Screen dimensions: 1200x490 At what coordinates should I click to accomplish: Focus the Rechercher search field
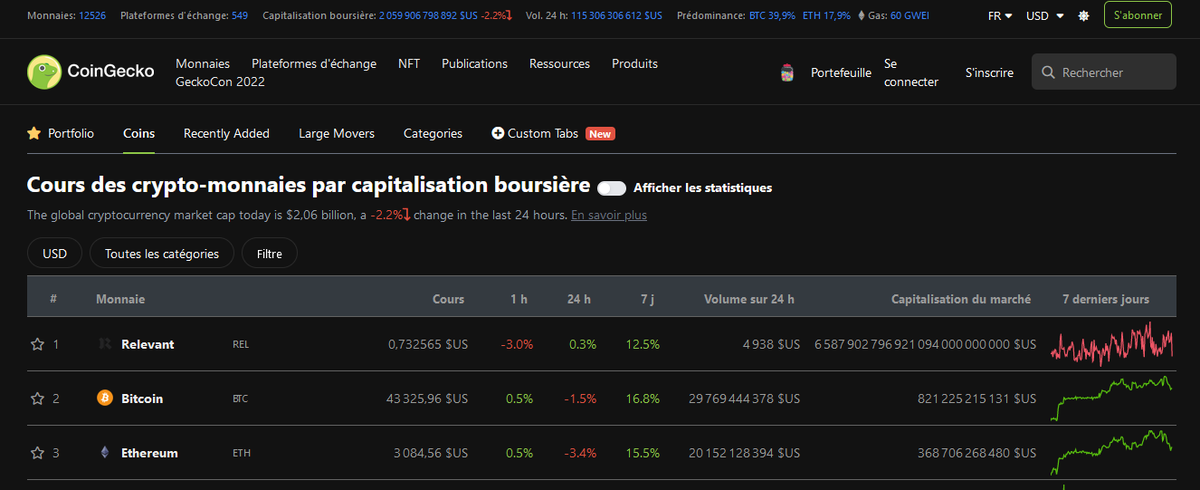click(1104, 72)
